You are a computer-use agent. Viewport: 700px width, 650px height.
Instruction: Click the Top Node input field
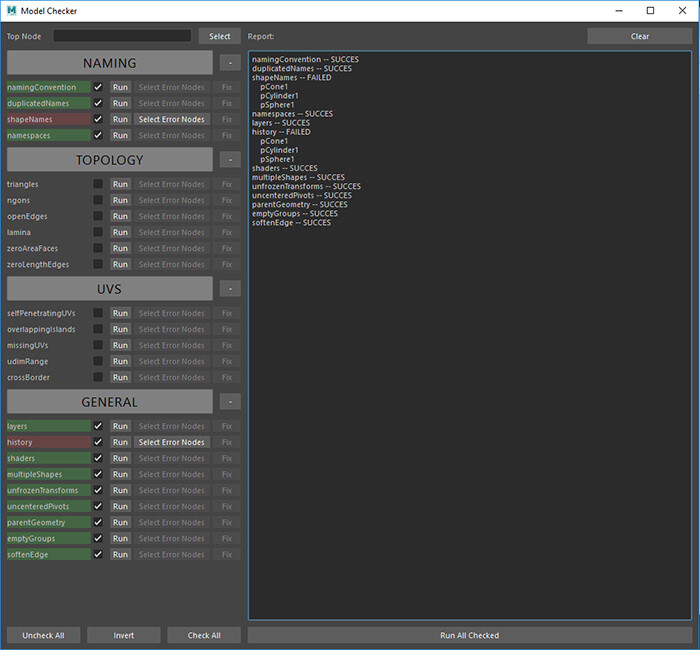(122, 36)
